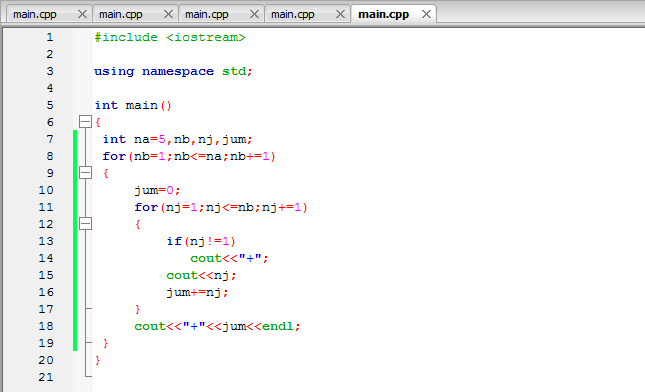
Task: Close the second main.cpp tab from left
Action: click(x=168, y=14)
